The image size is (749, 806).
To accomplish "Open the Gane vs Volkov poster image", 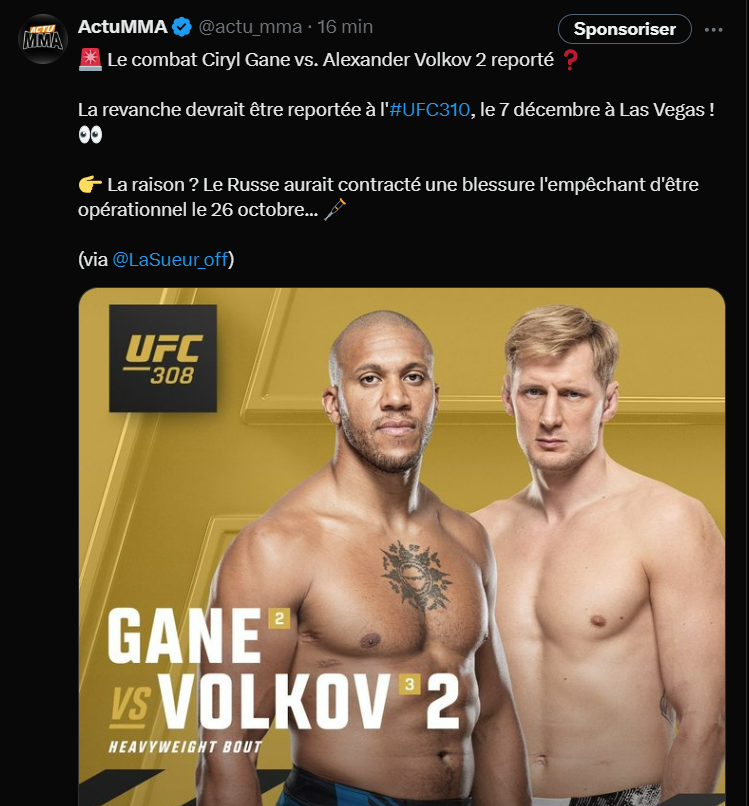I will coord(401,547).
